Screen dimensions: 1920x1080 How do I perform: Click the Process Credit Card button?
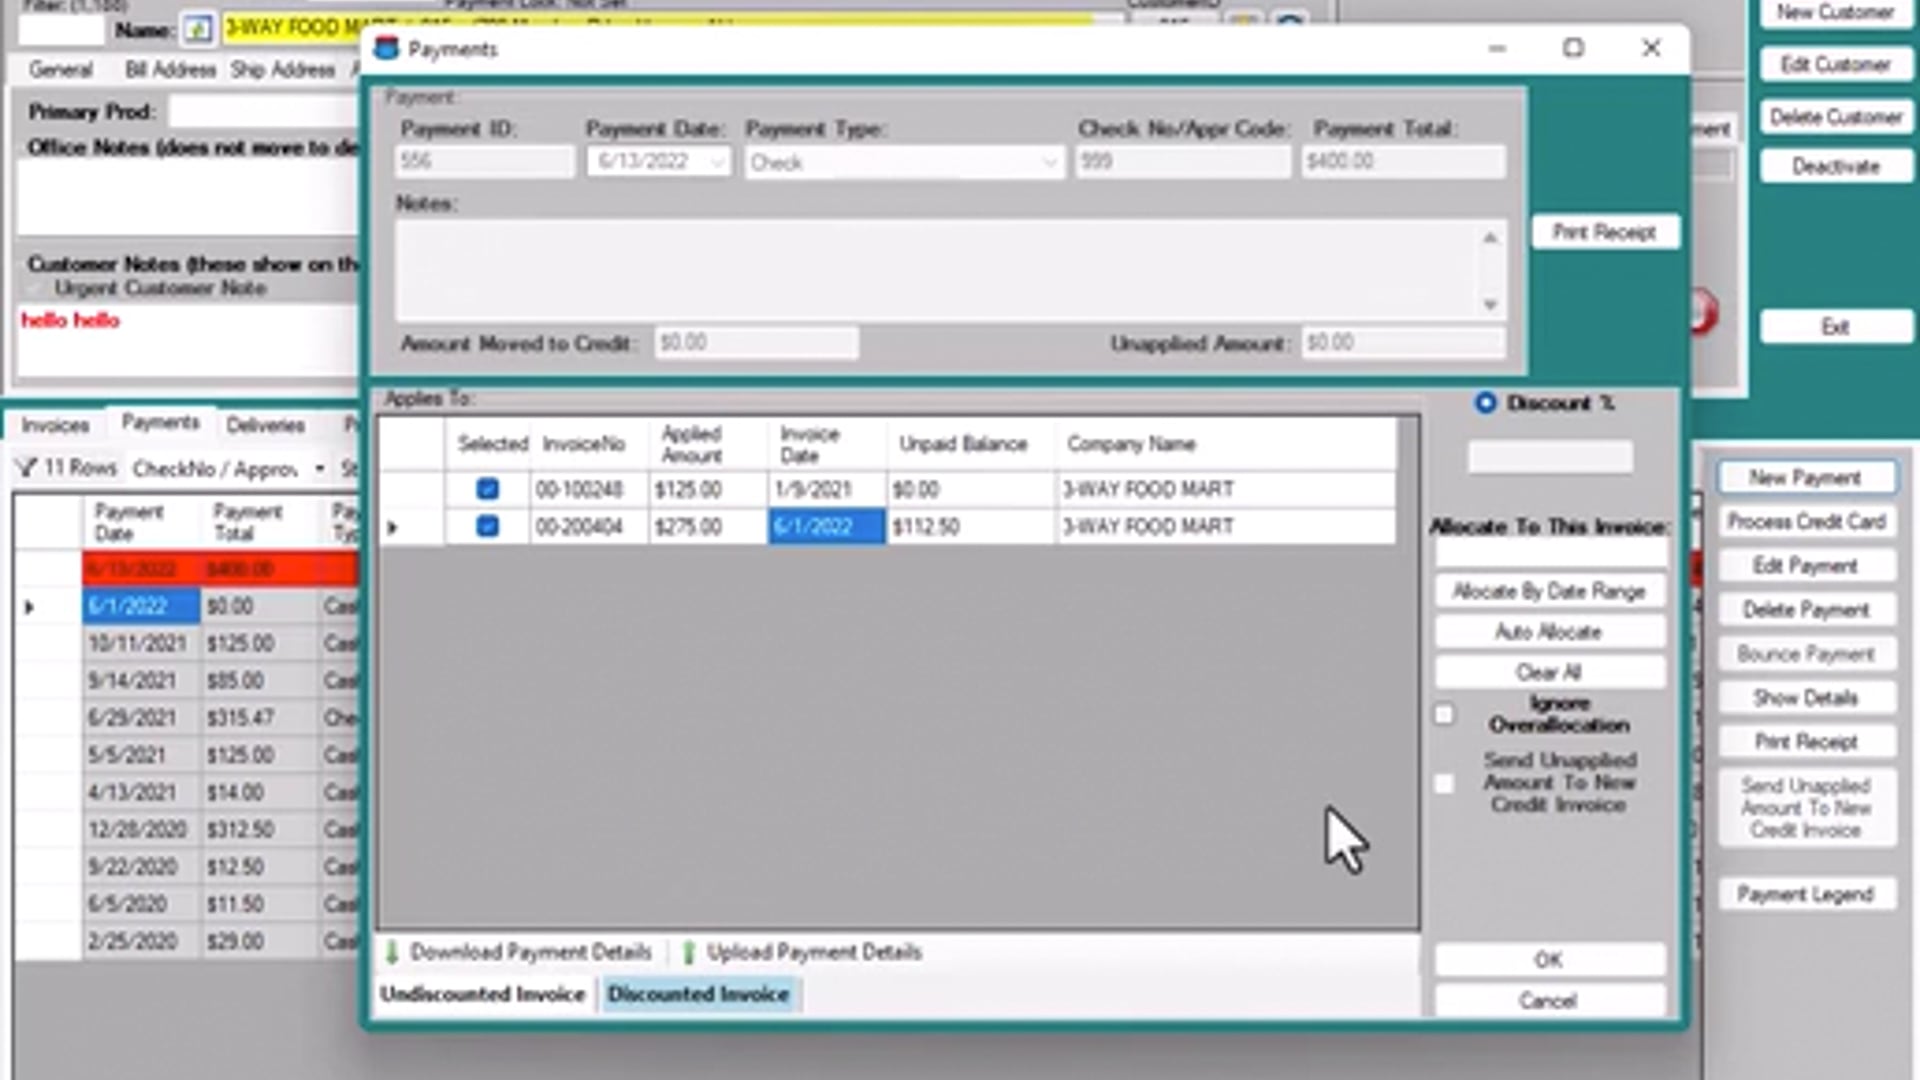[x=1805, y=521]
